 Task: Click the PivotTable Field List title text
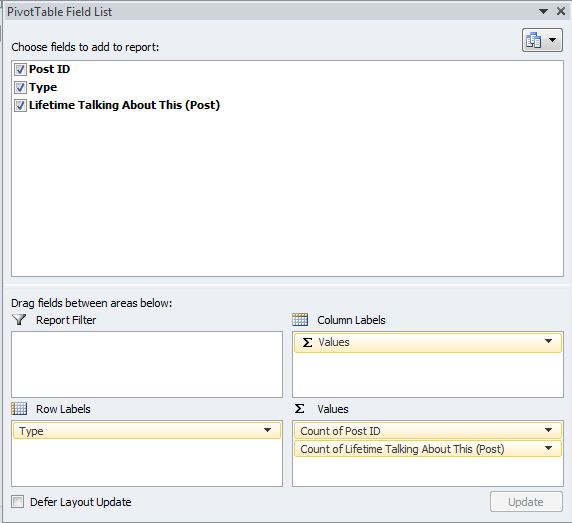pos(59,12)
